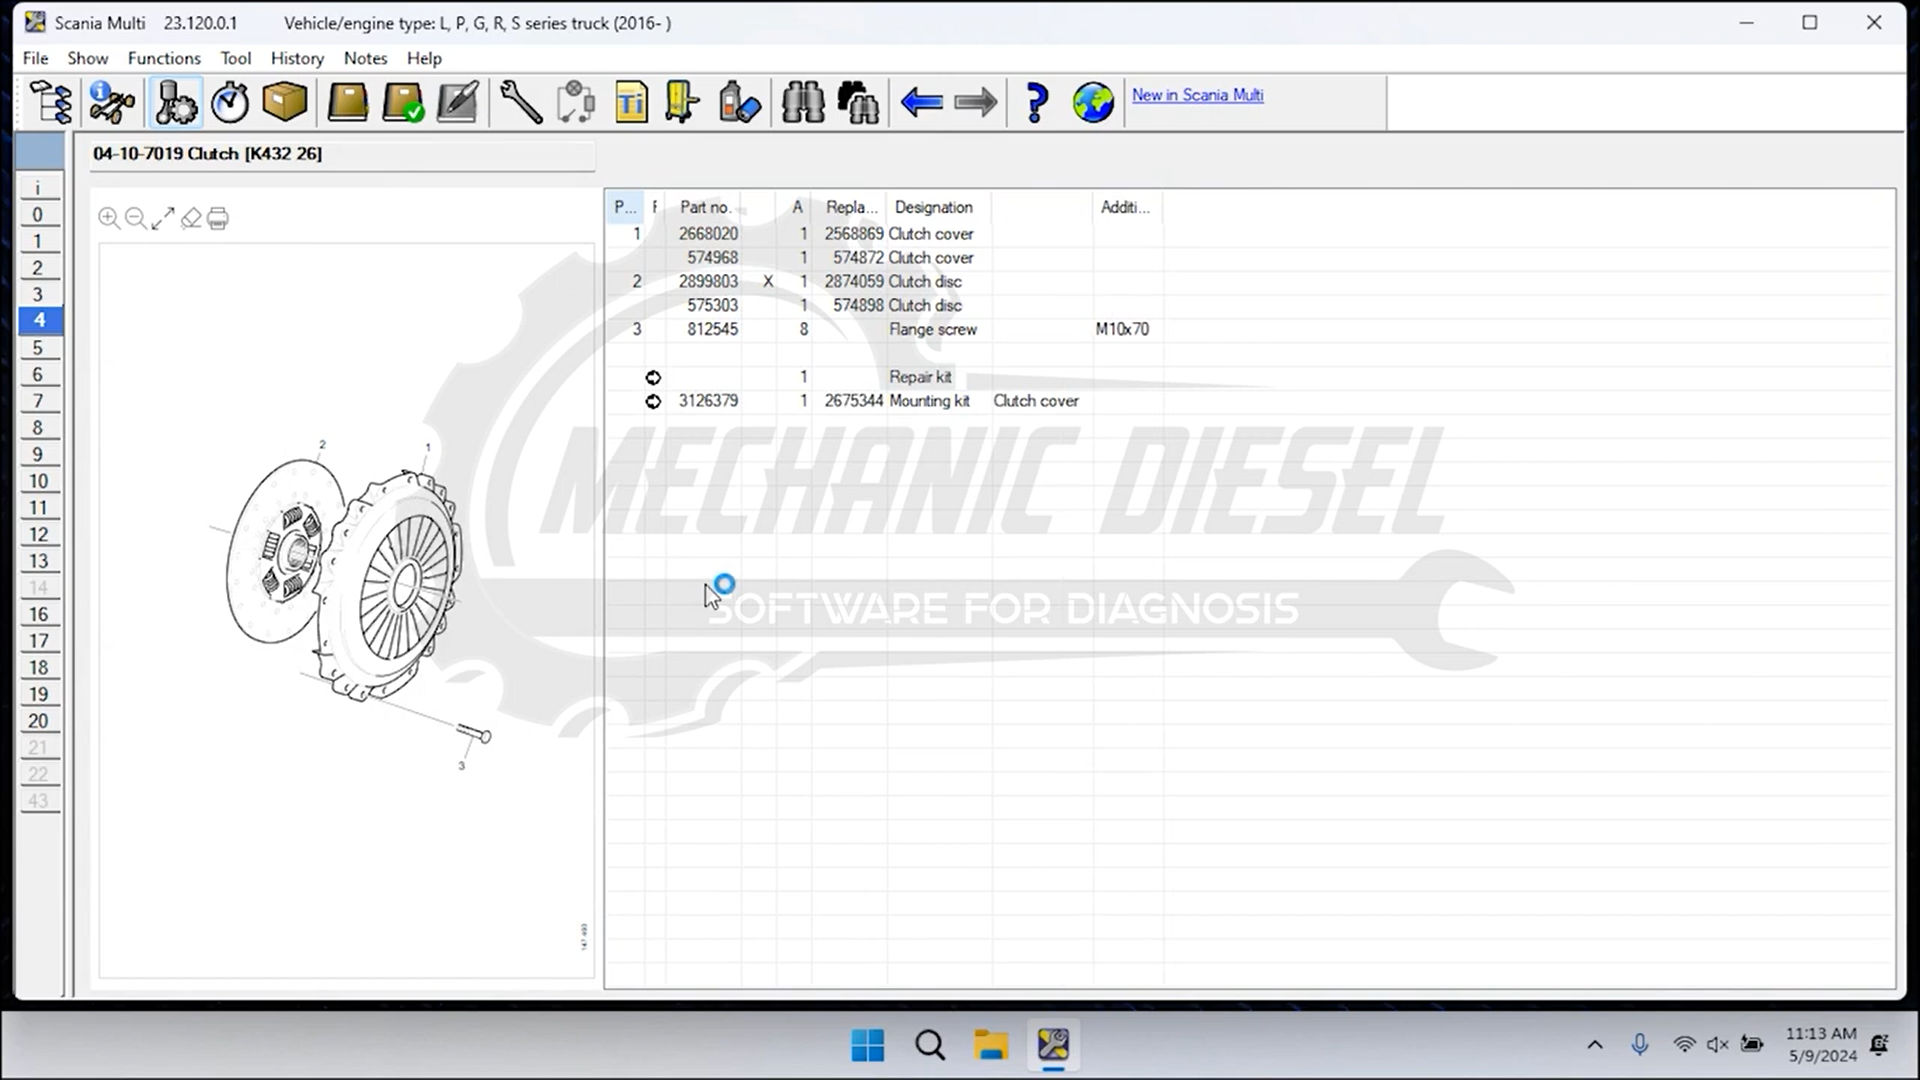Open Windows taskbar search
The width and height of the screenshot is (1920, 1080).
click(930, 1045)
